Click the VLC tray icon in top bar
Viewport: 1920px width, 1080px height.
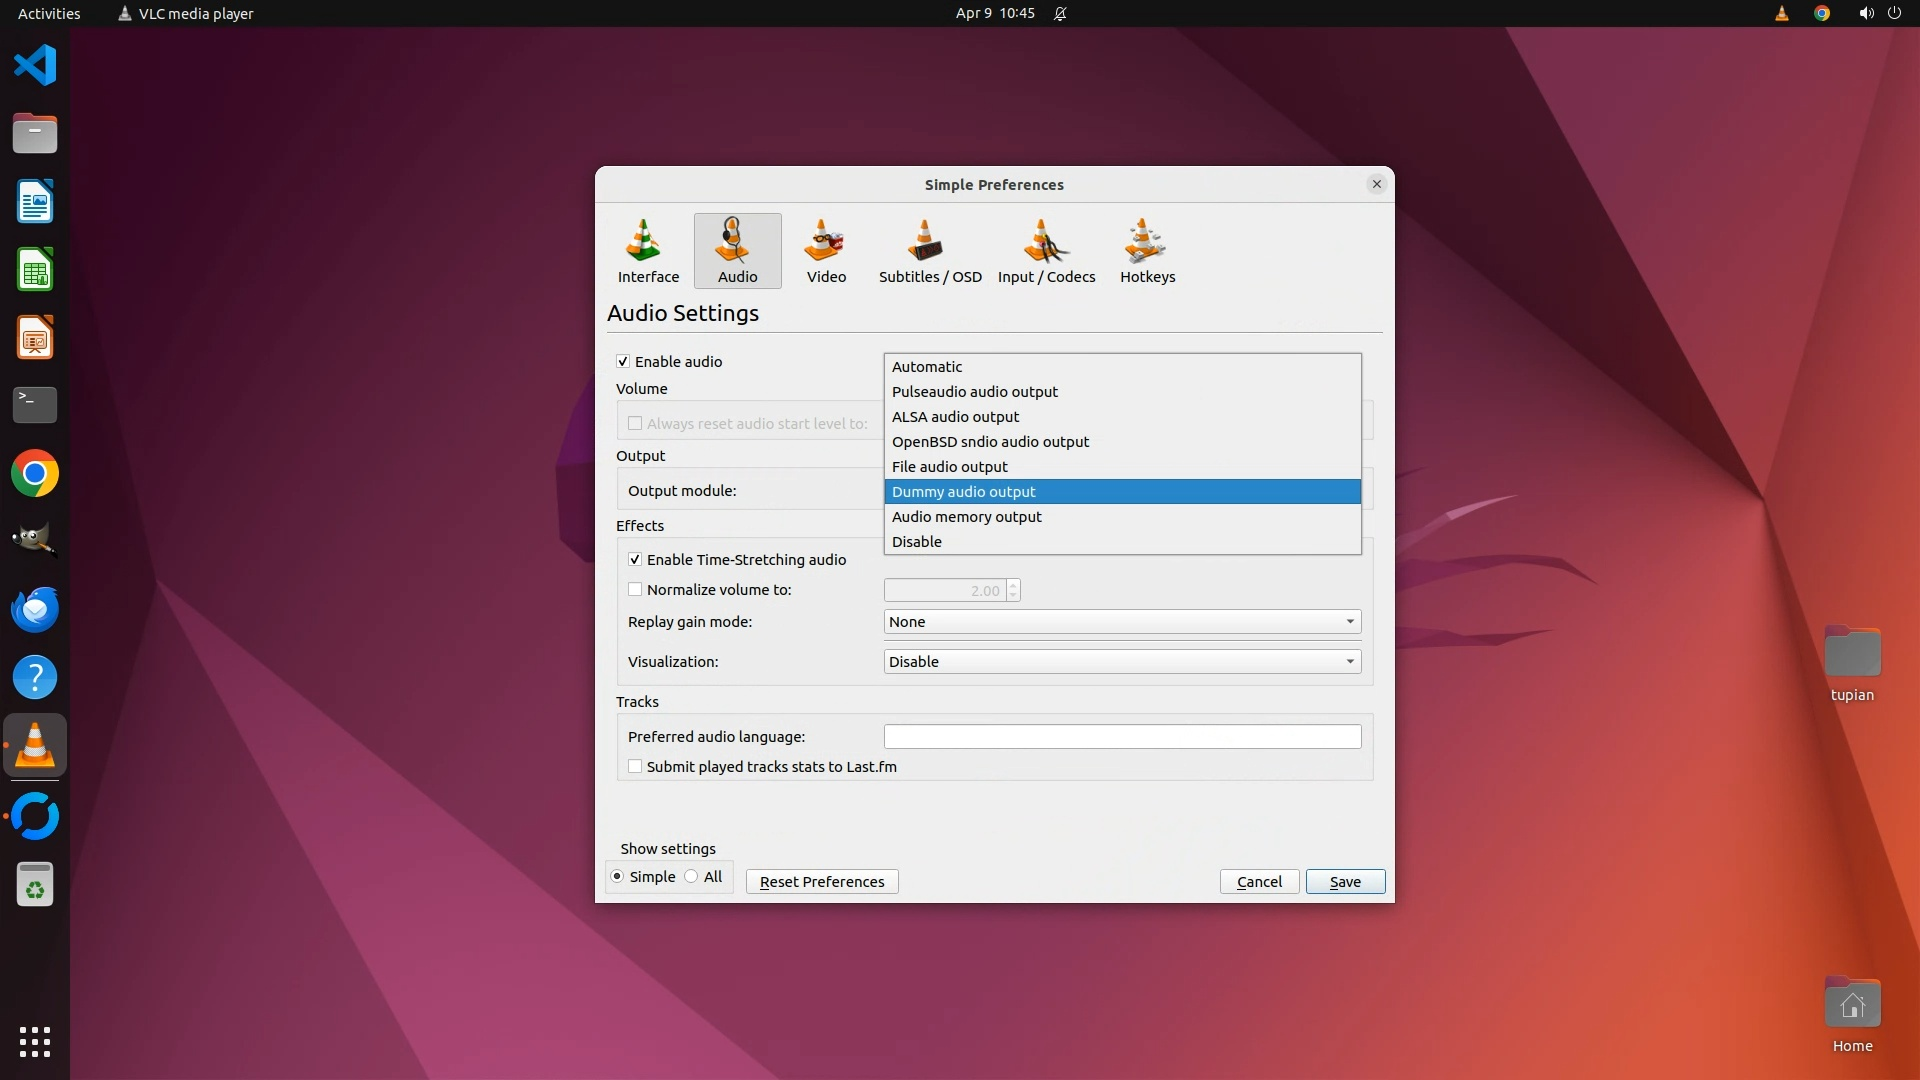(x=1781, y=14)
